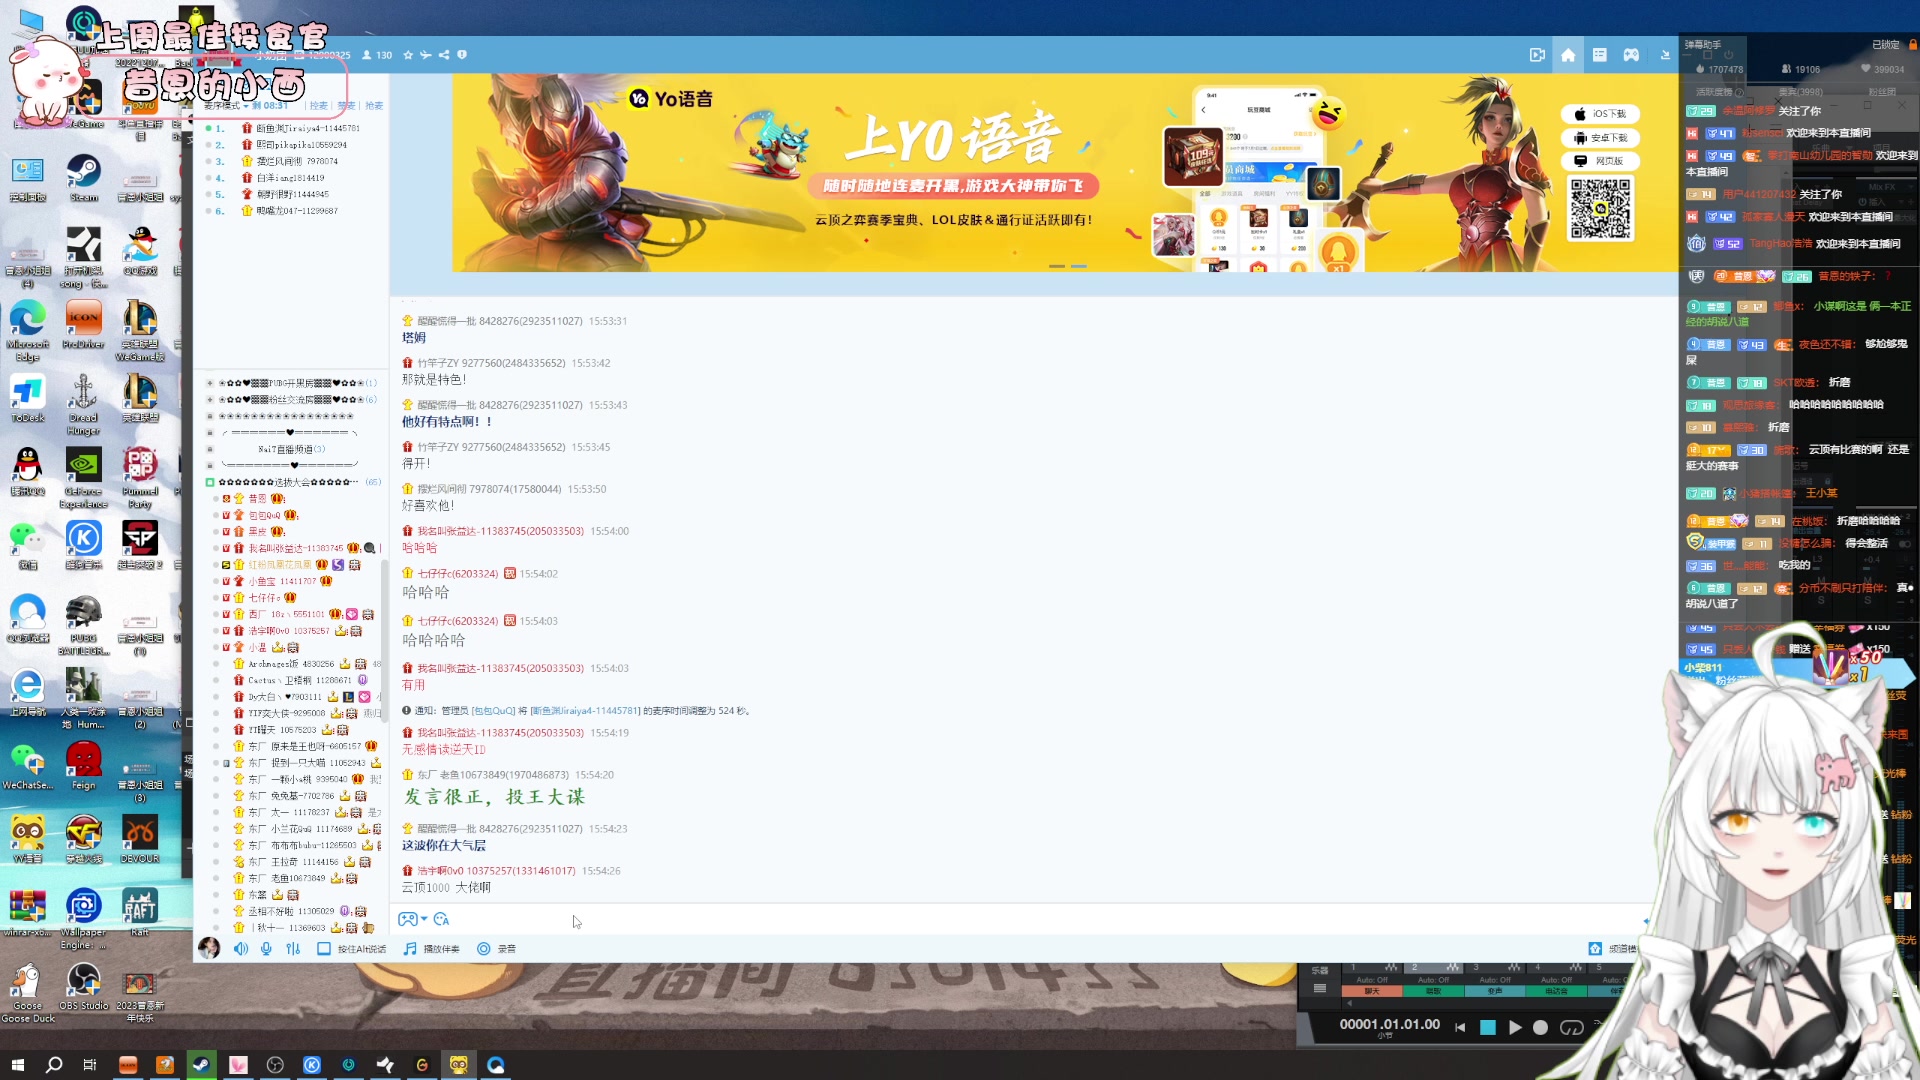Open the list view tab in top toolbar

pyautogui.click(x=1600, y=55)
